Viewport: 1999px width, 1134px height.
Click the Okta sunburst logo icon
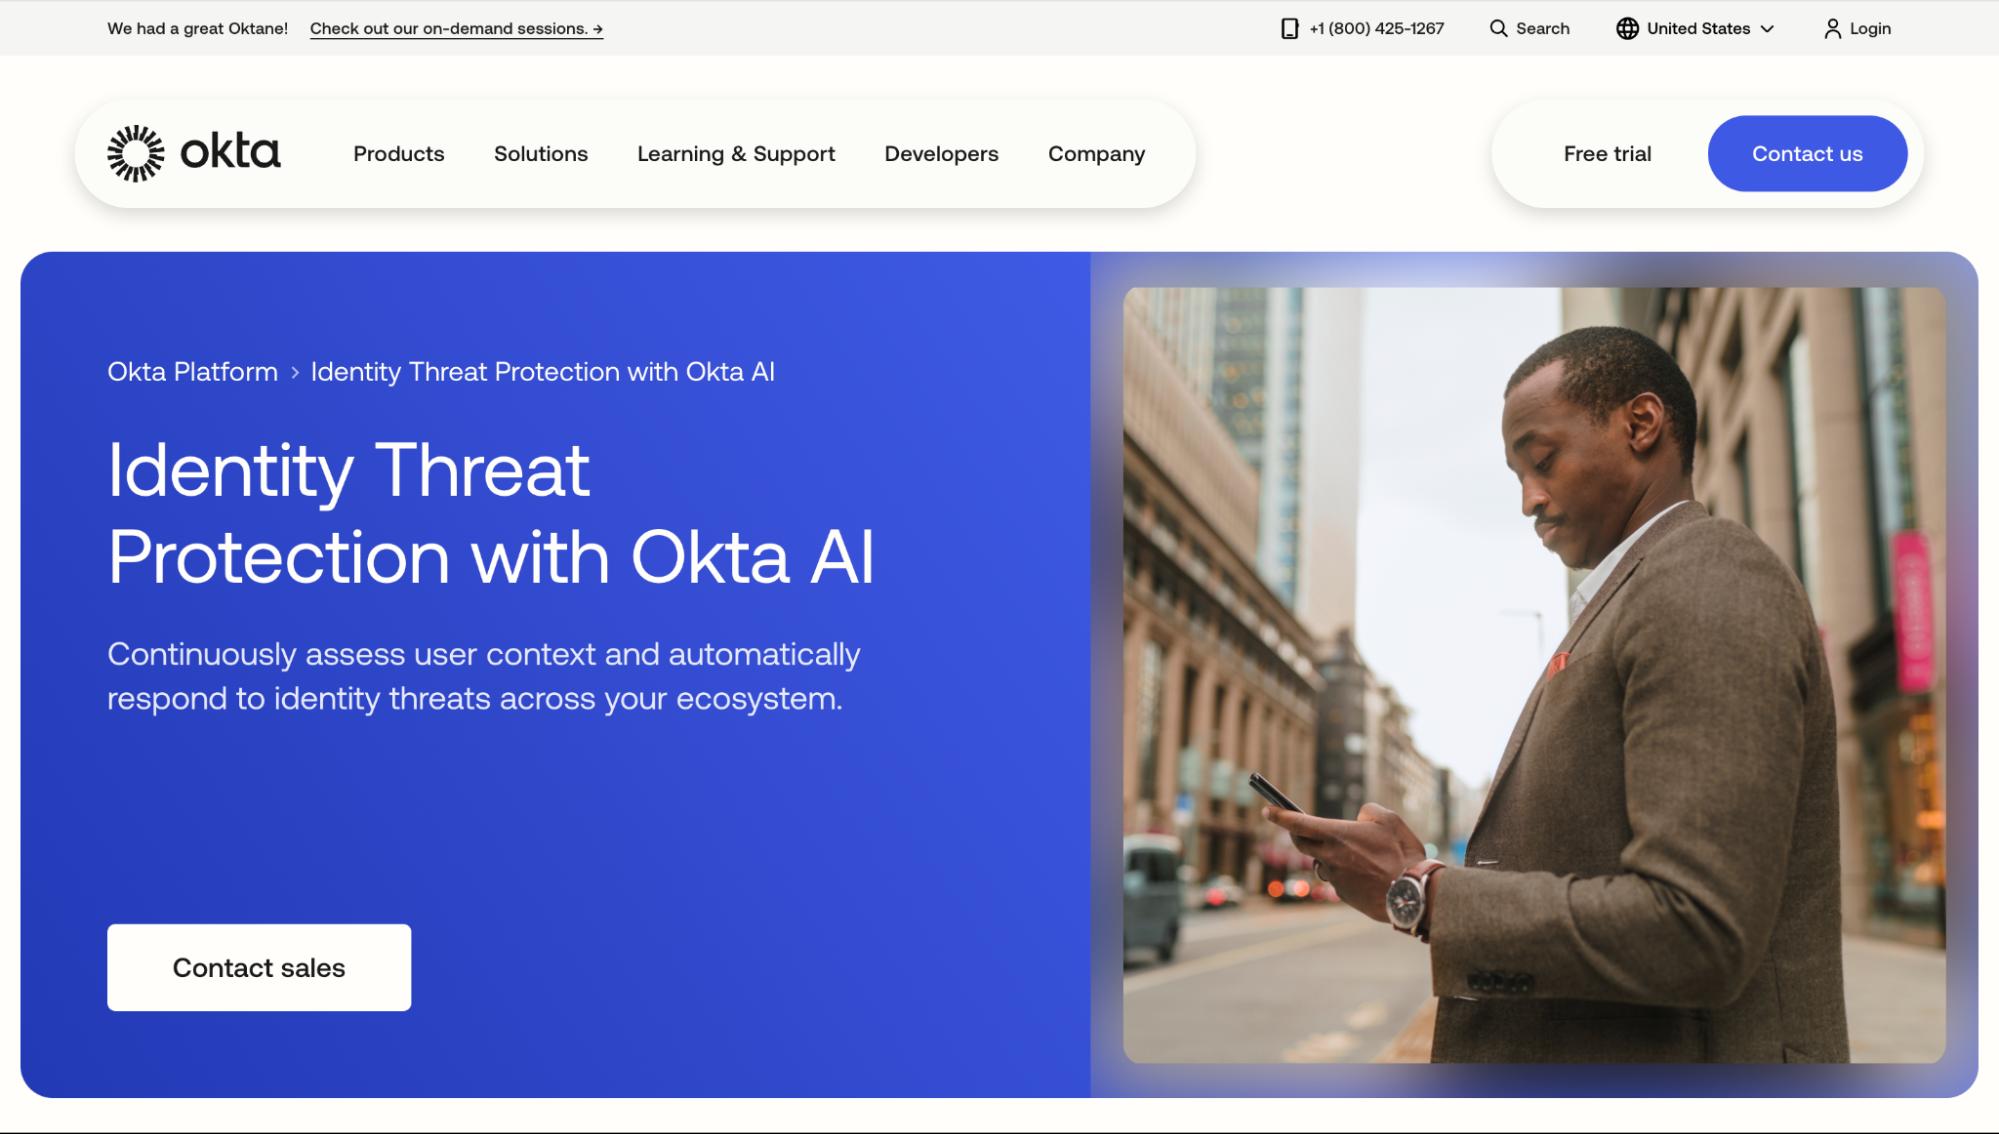tap(135, 154)
